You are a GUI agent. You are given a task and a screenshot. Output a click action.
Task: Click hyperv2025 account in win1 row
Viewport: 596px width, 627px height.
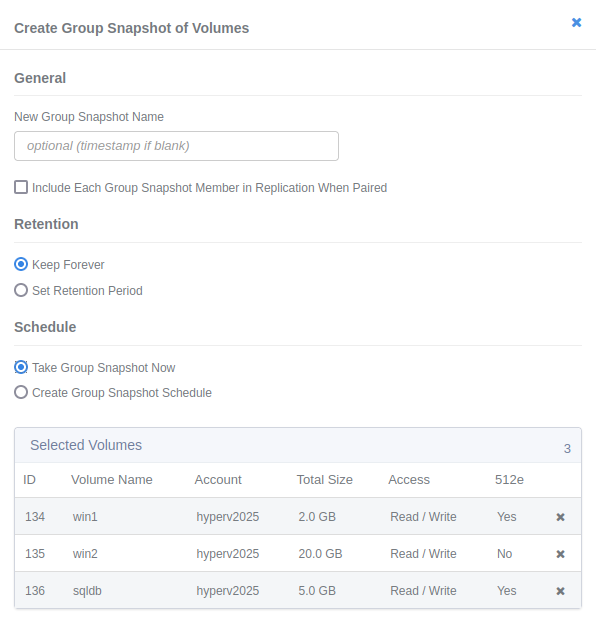coord(228,517)
